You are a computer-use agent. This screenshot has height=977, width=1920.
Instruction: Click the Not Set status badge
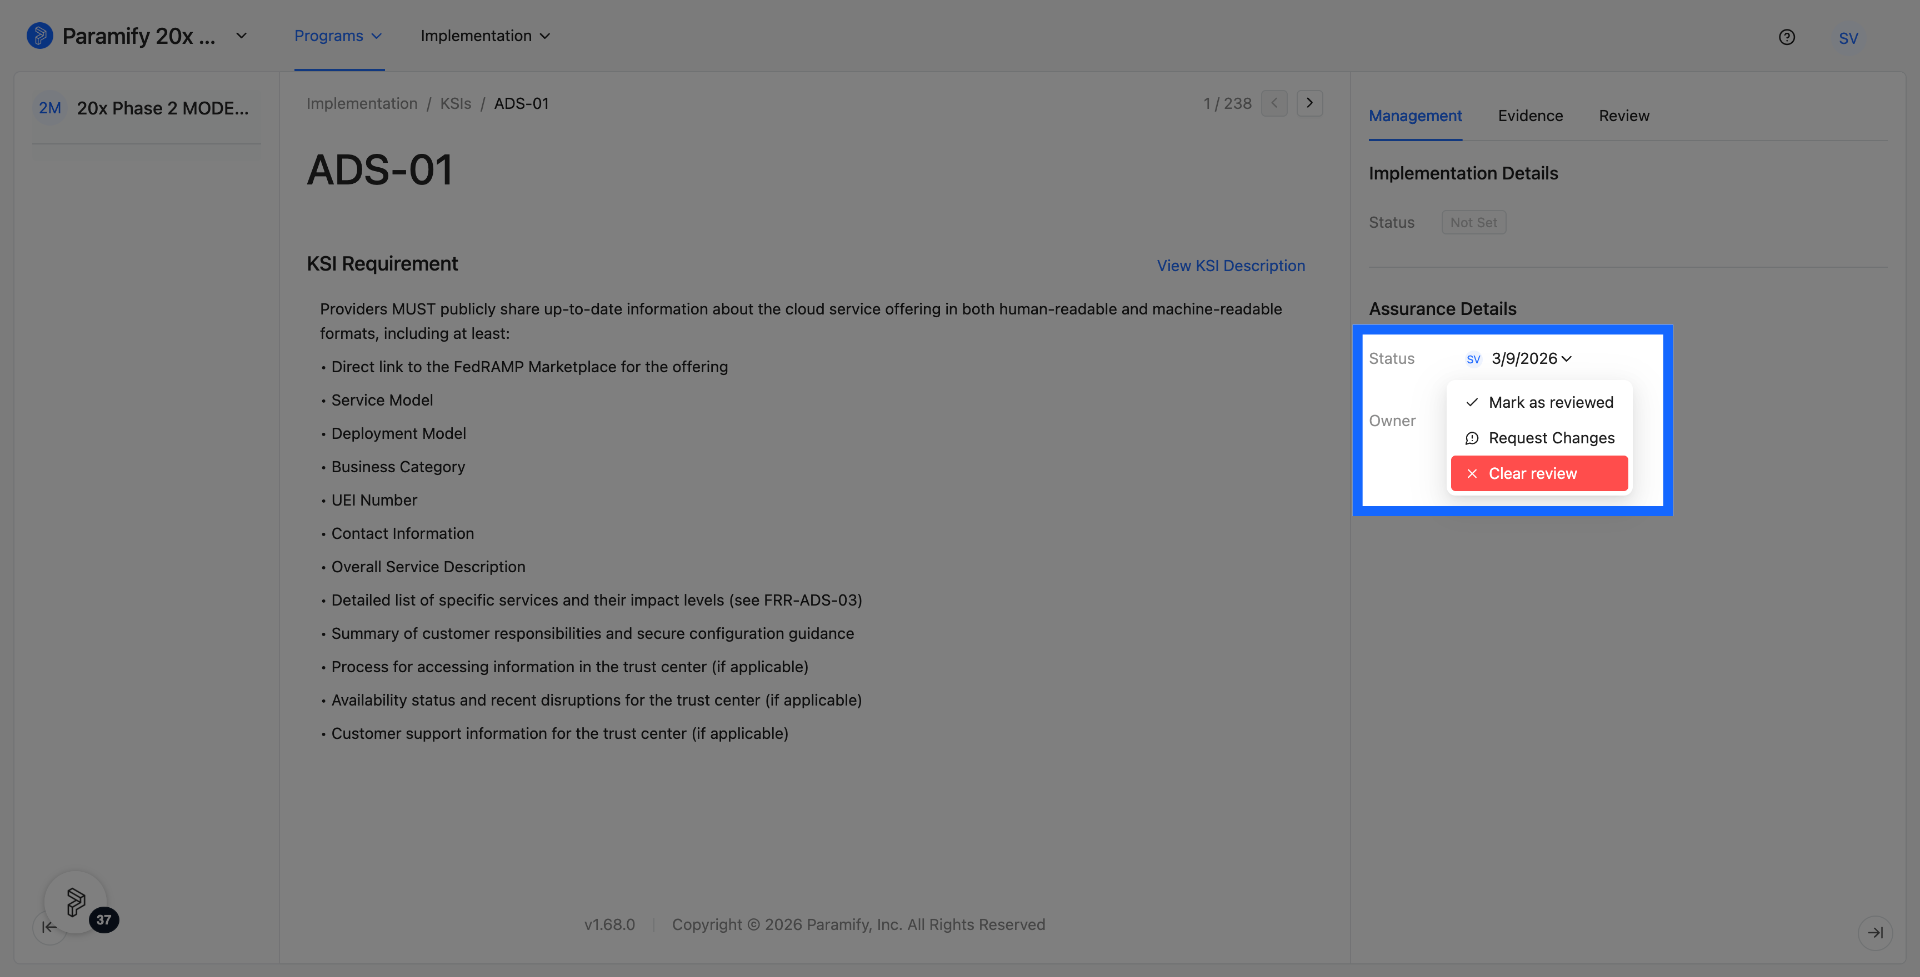tap(1474, 223)
